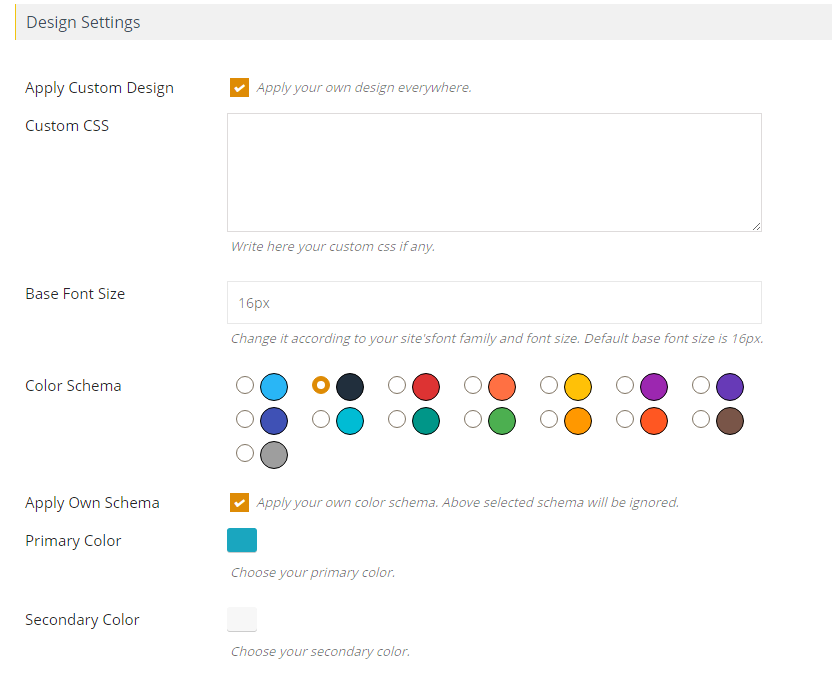Choose the teal green color schema radio
The image size is (832, 681).
point(397,420)
